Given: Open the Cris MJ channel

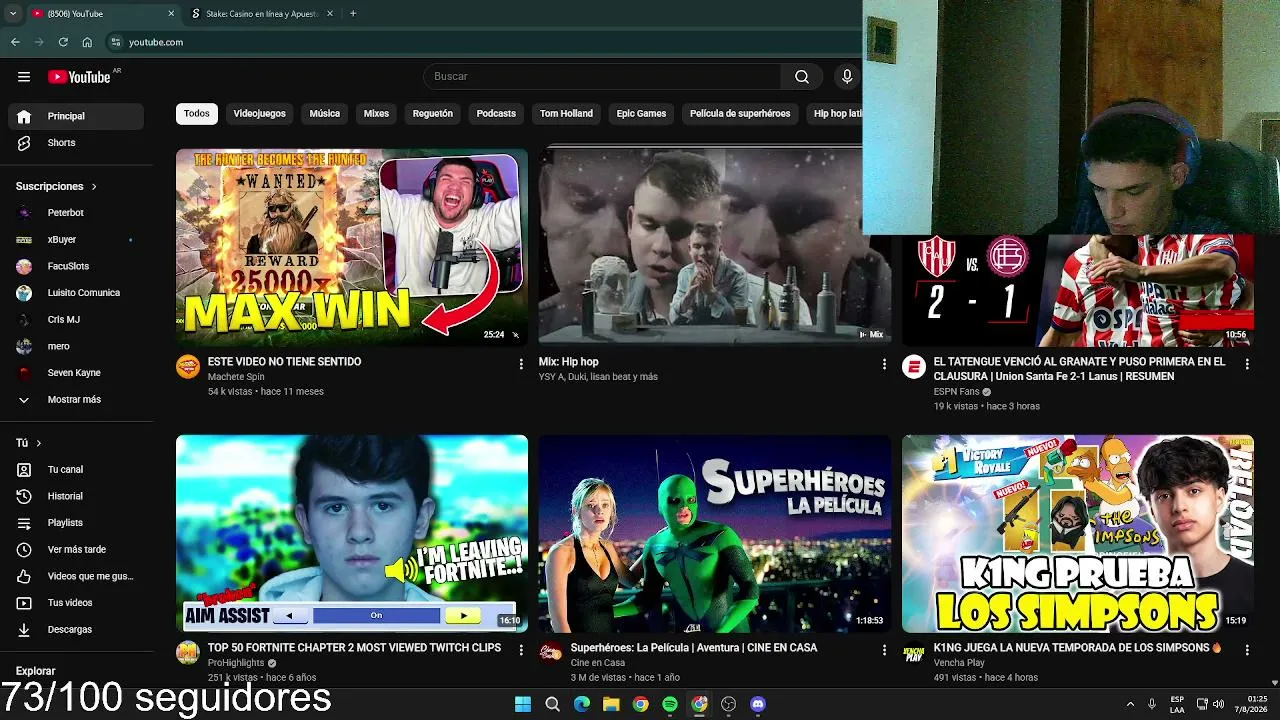Looking at the screenshot, I should (76, 320).
